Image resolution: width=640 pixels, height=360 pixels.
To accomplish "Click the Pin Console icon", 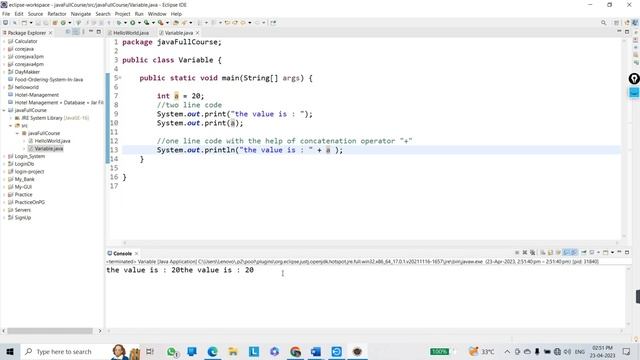I will coord(584,253).
